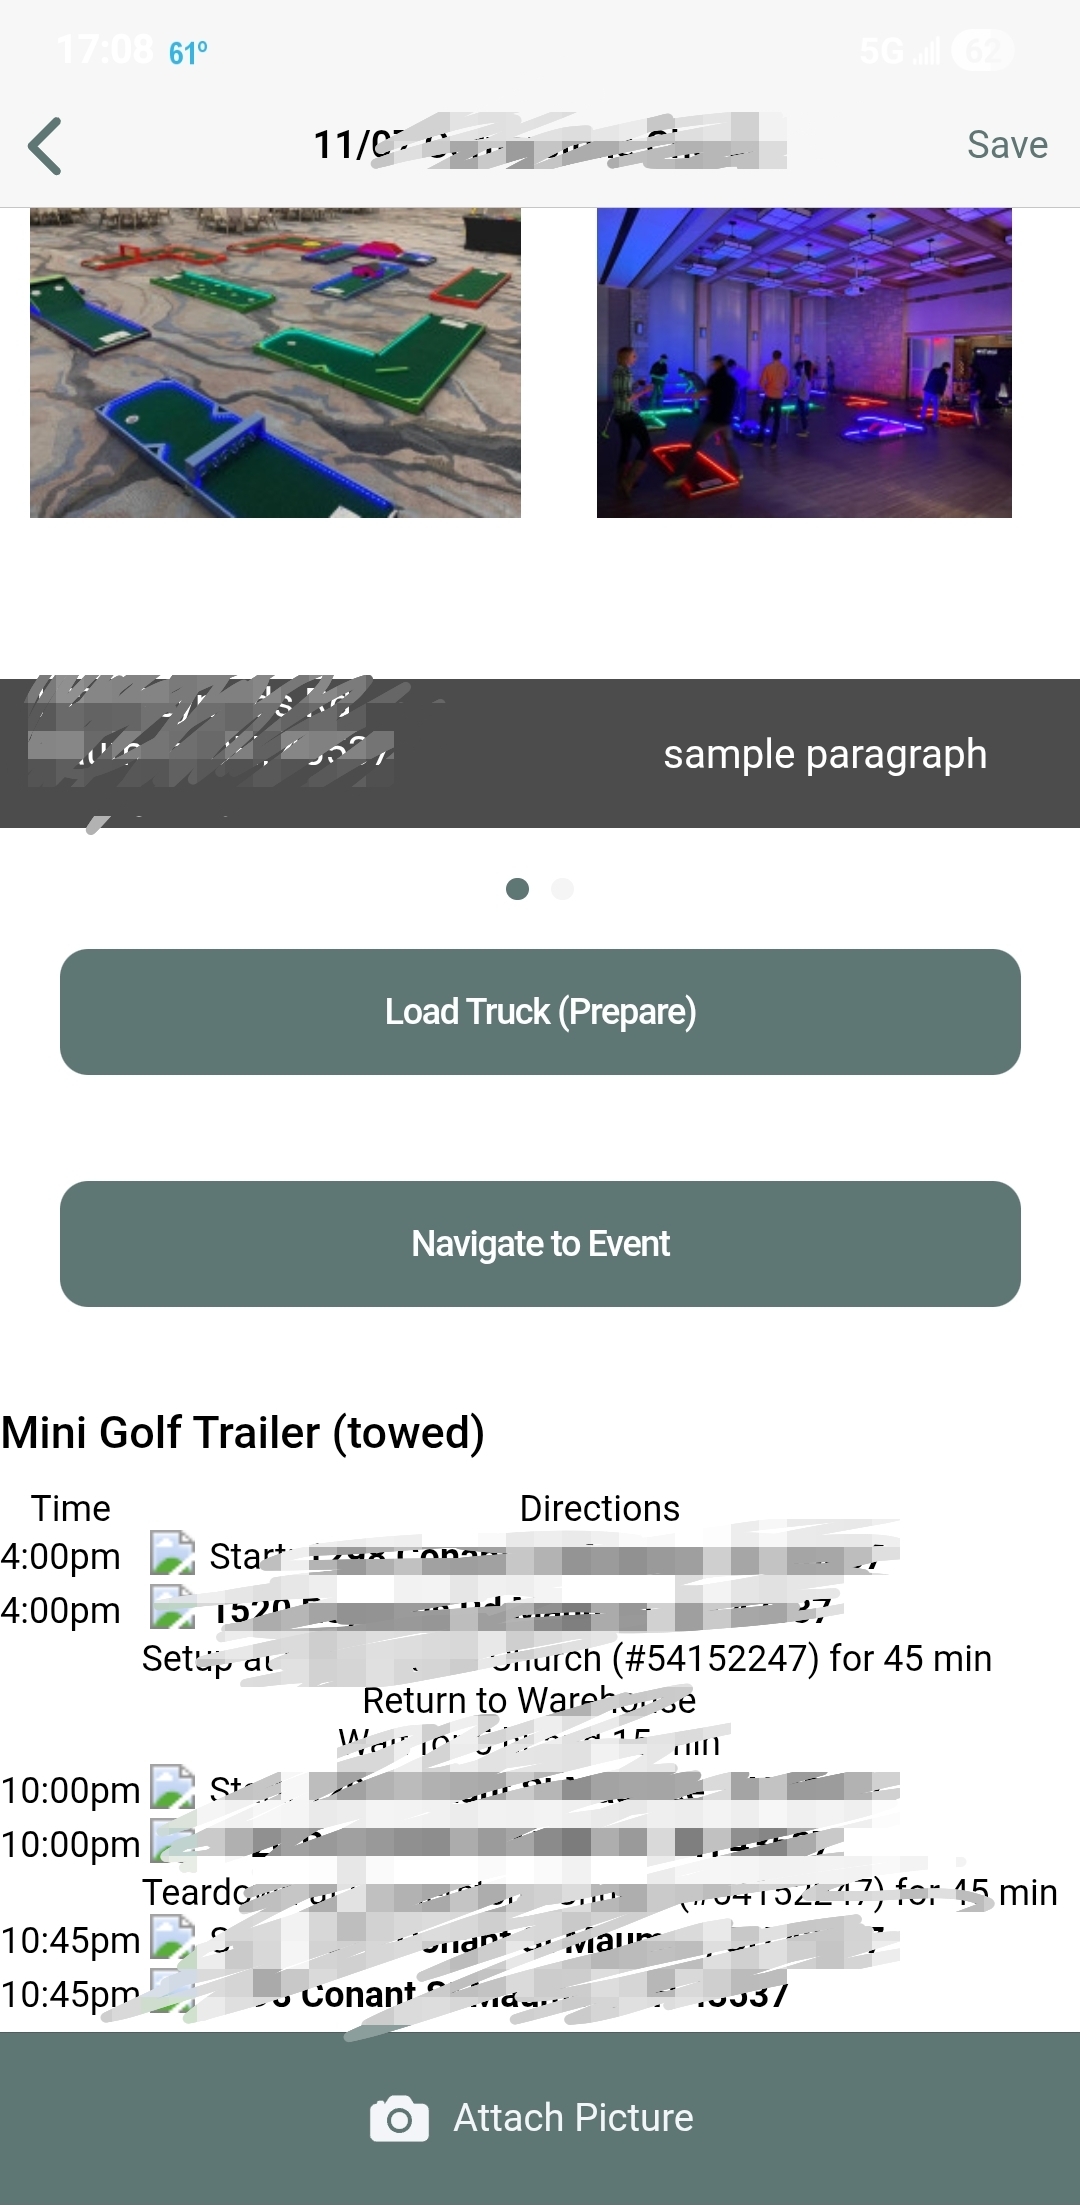Tap the map icon on the second 10:00pm row
1080x2205 pixels.
click(x=172, y=1842)
